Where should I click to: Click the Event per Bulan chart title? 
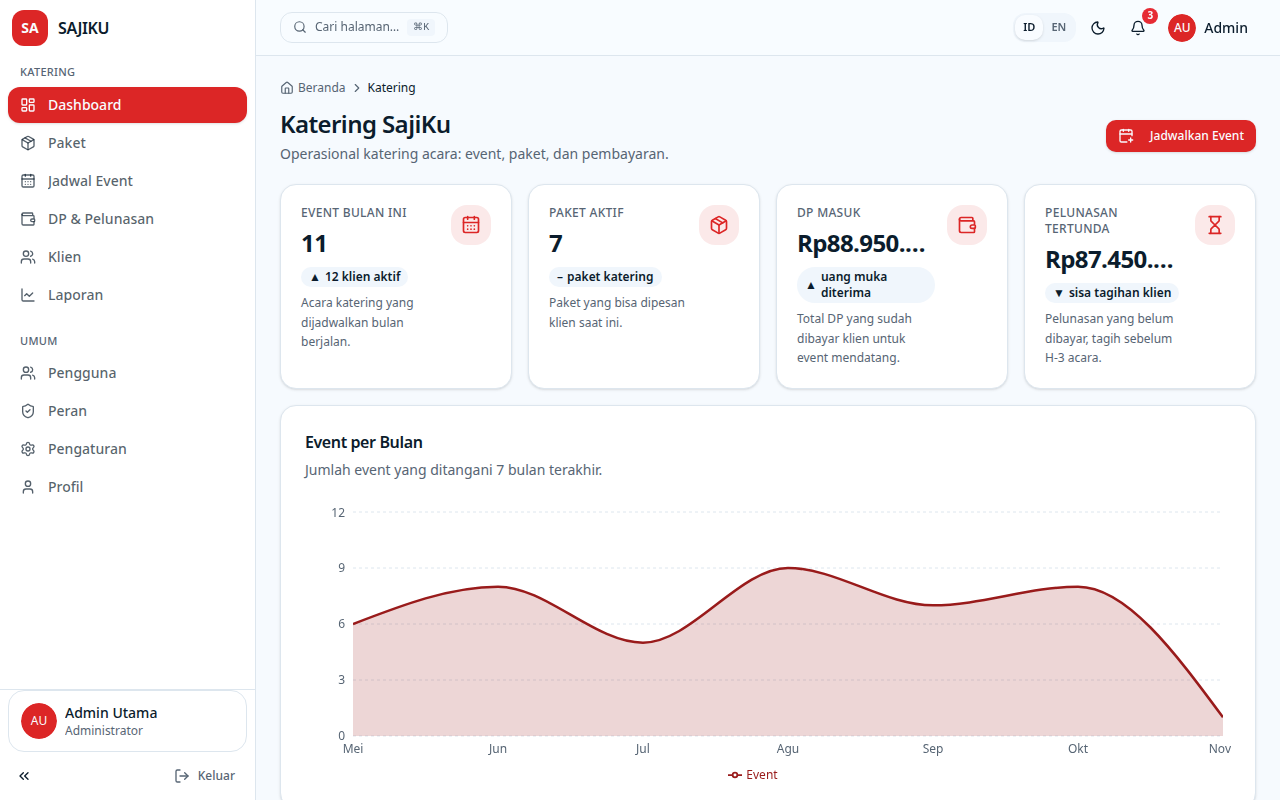click(x=364, y=442)
